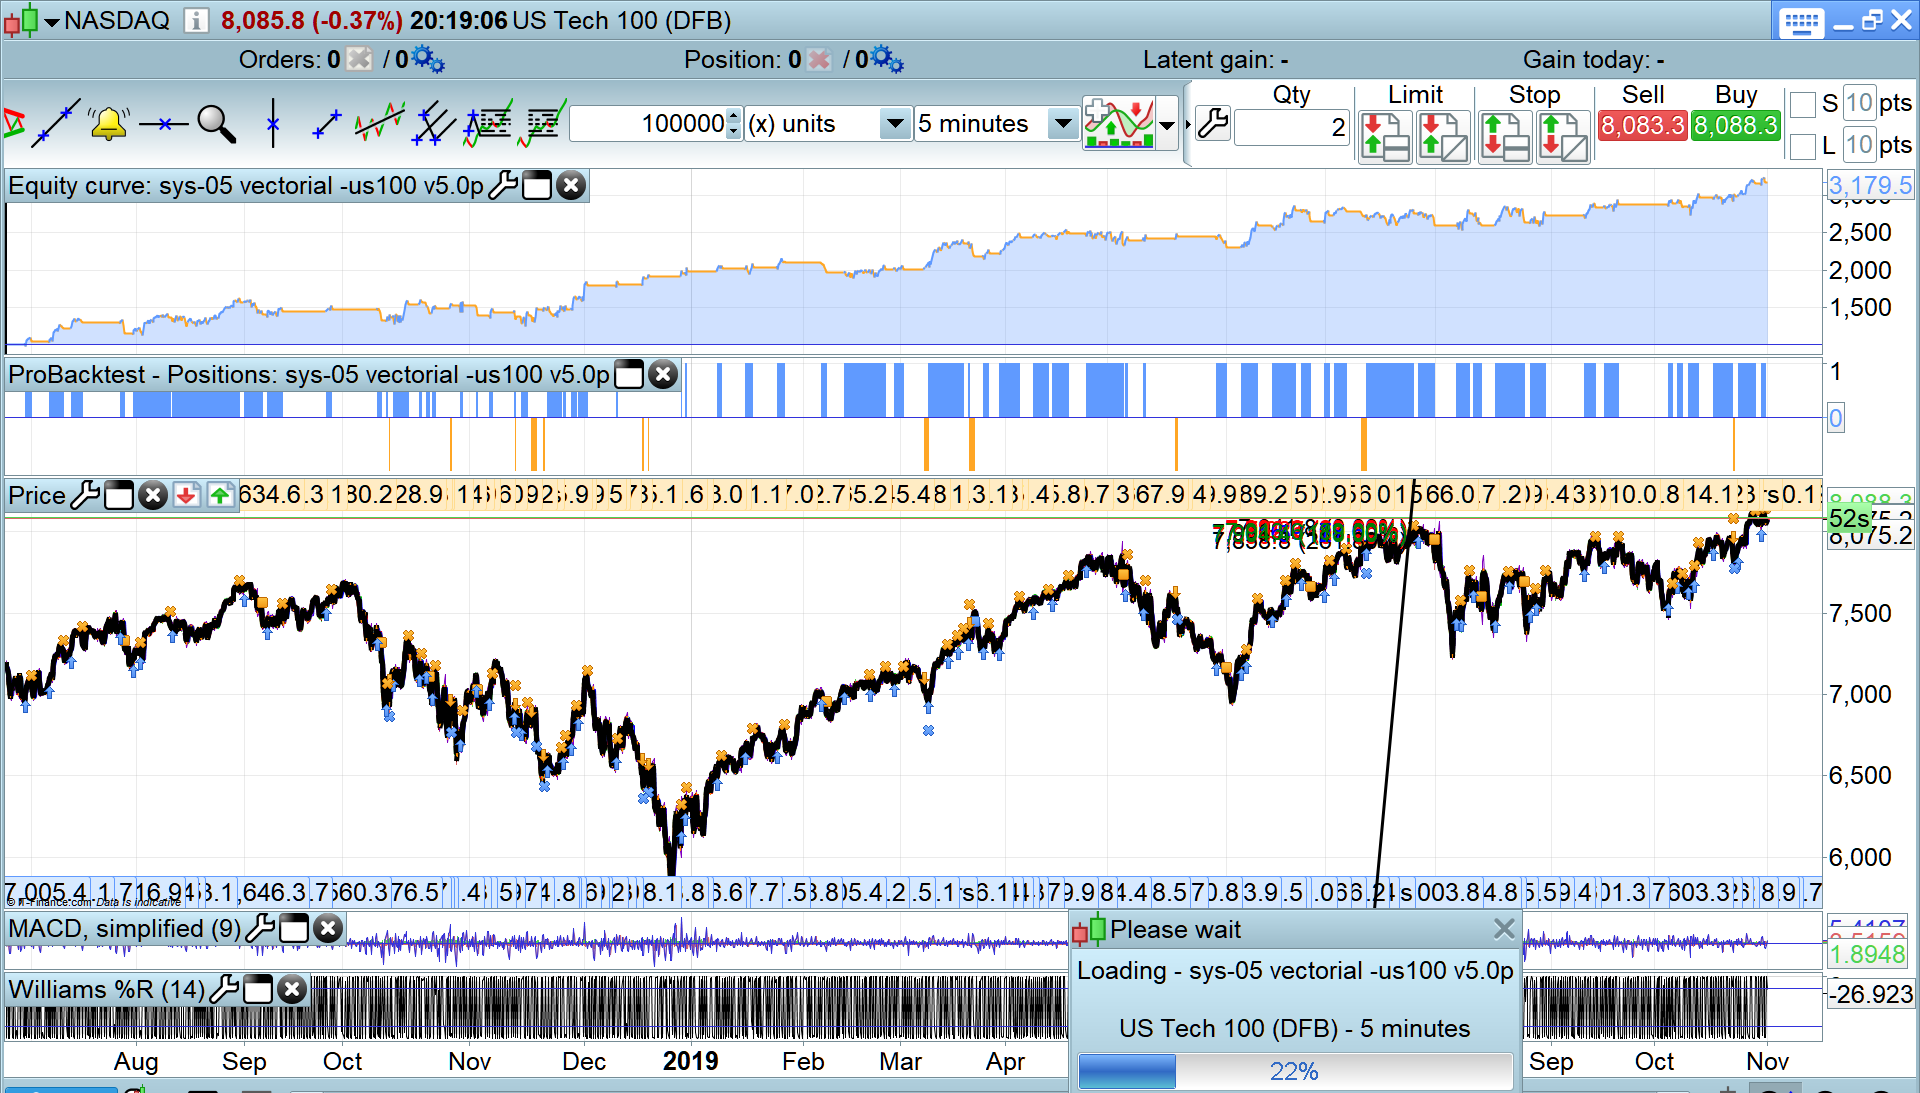Click the alert bell icon
The image size is (1920, 1093).
tap(108, 124)
